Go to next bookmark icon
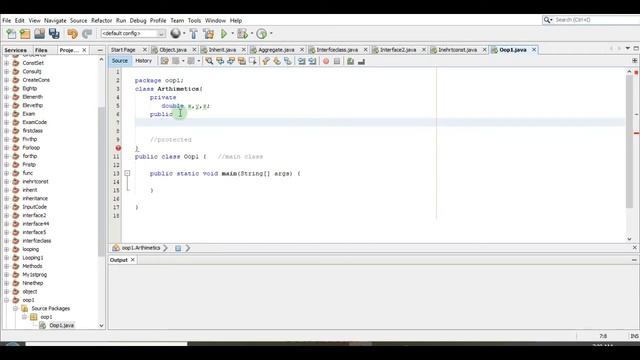The height and width of the screenshot is (360, 640). tap(277, 61)
